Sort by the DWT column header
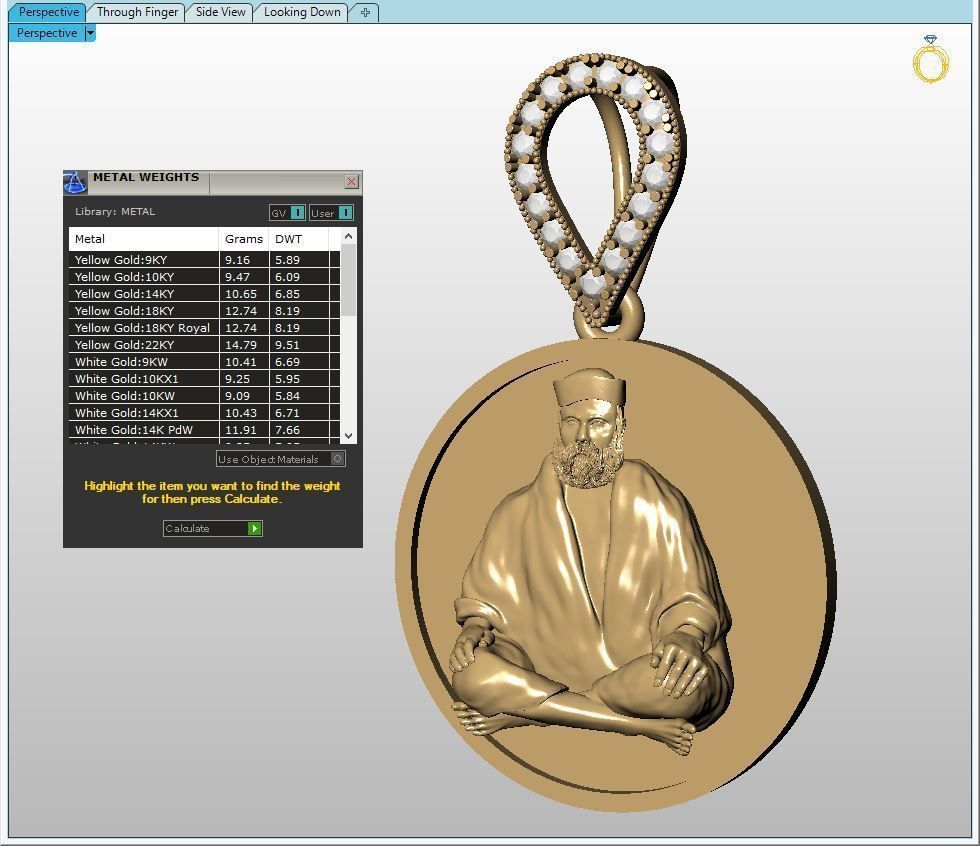Viewport: 980px width, 846px height. (298, 239)
